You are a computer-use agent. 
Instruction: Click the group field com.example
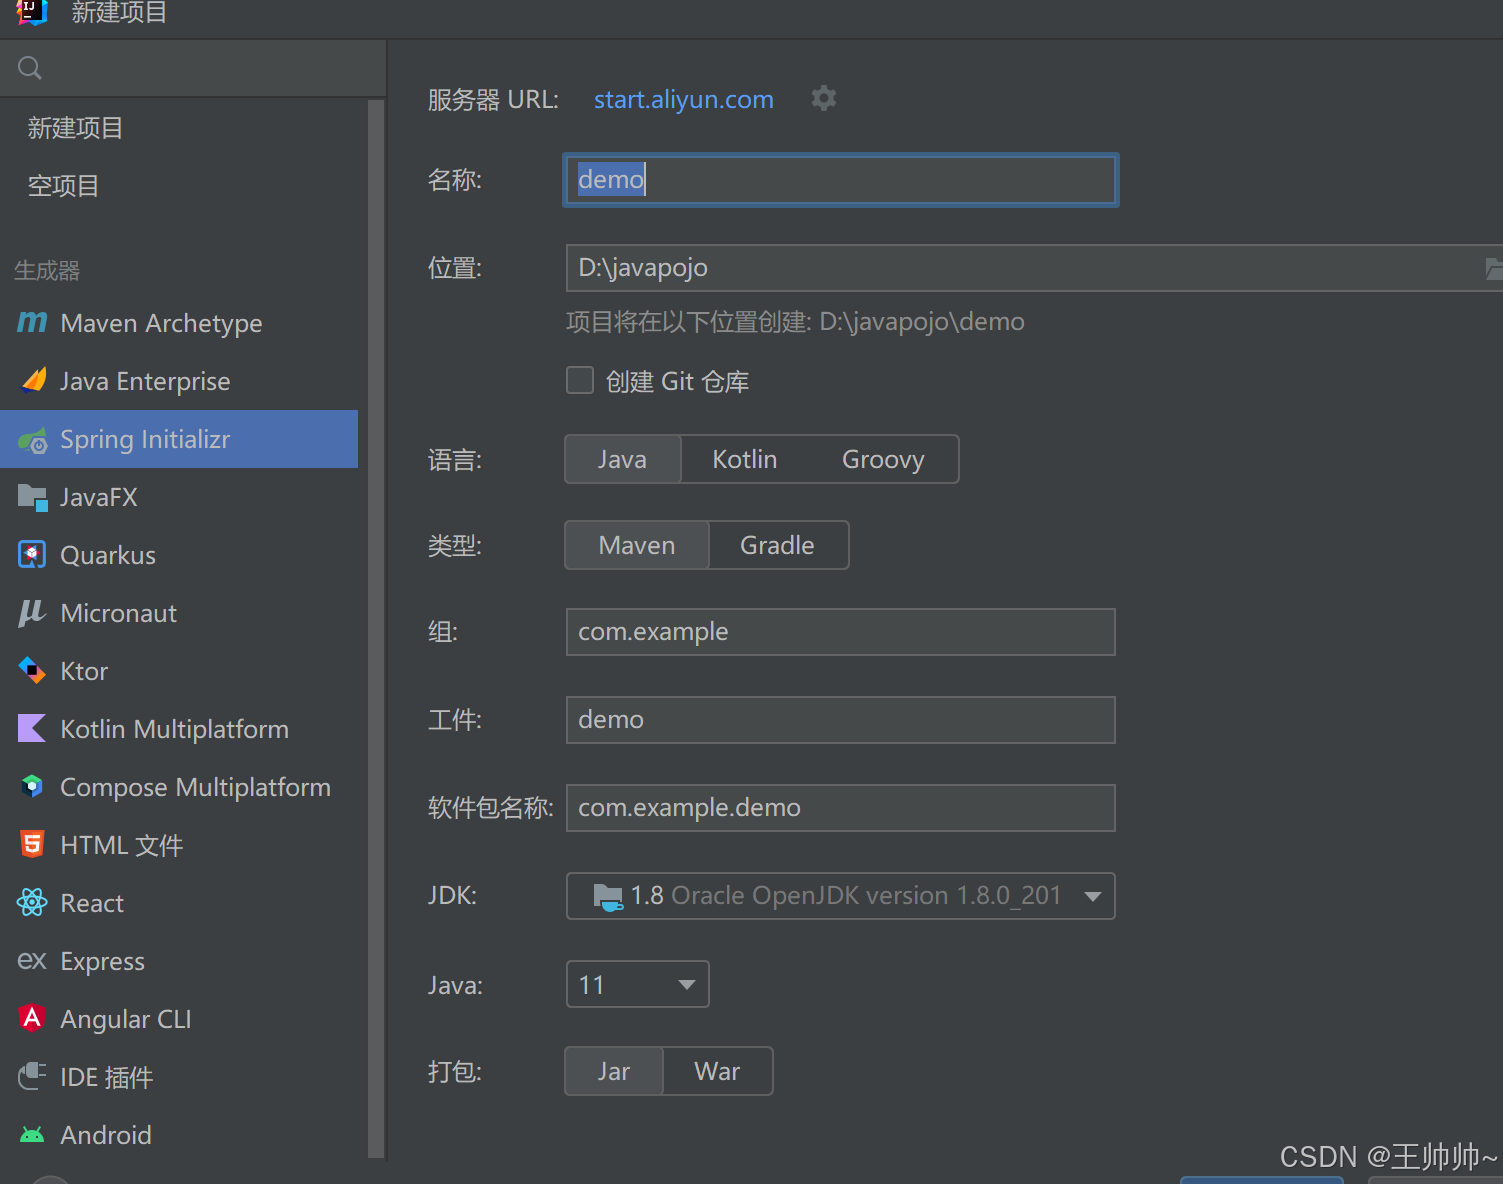(x=840, y=632)
